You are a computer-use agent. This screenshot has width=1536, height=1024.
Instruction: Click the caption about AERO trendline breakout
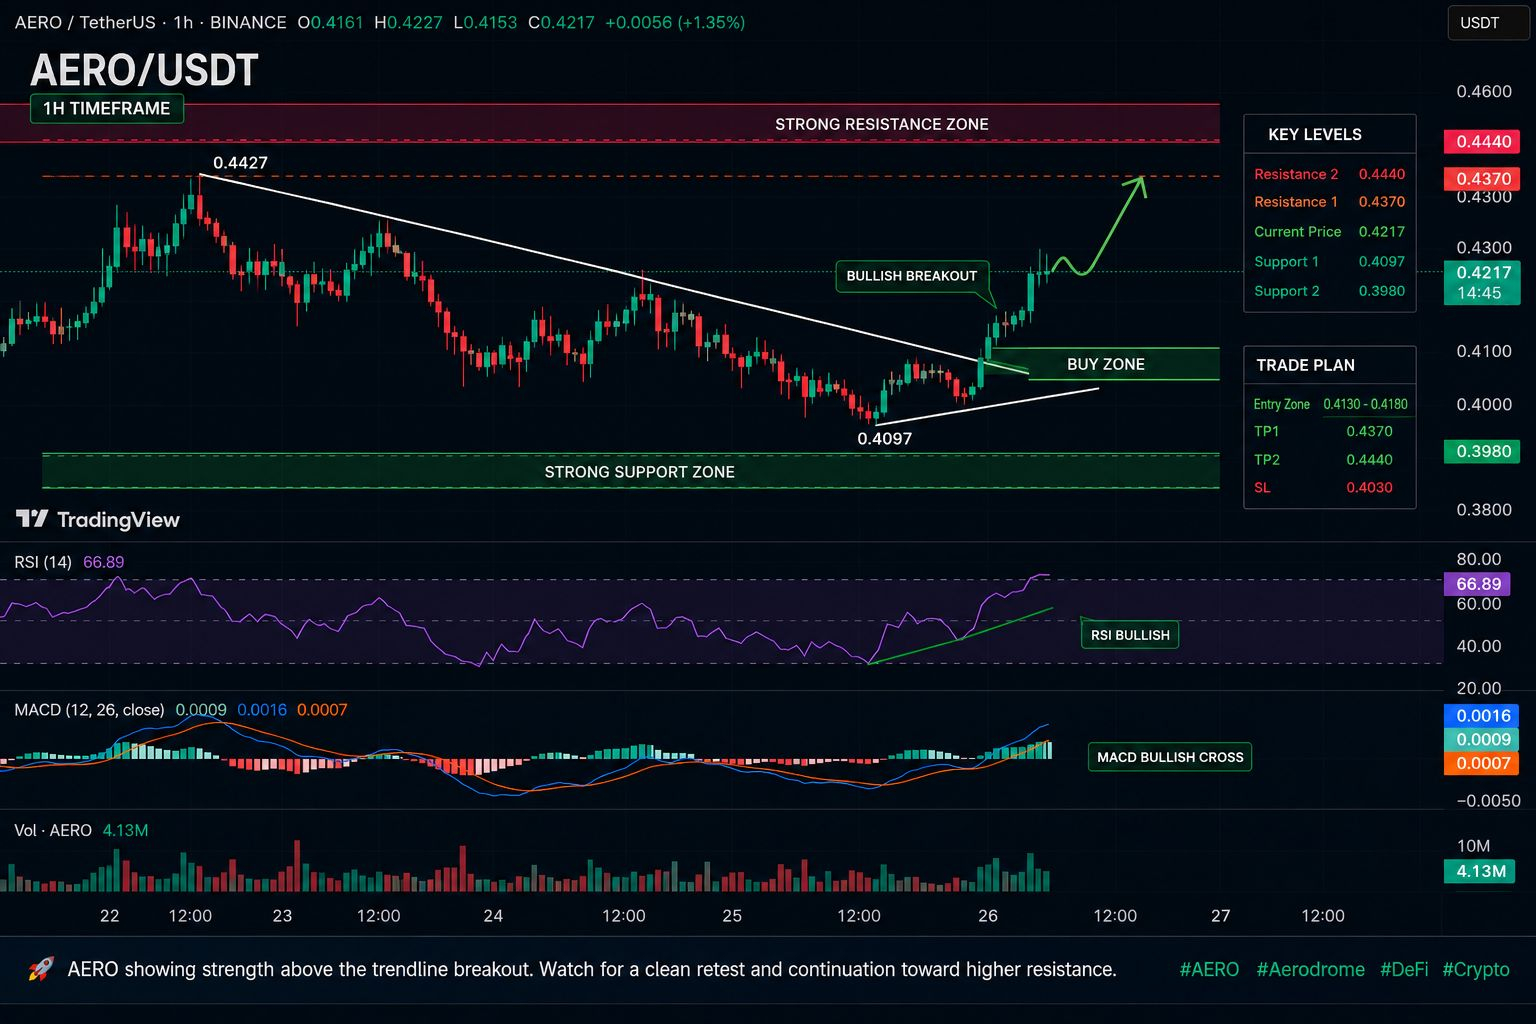pyautogui.click(x=592, y=969)
